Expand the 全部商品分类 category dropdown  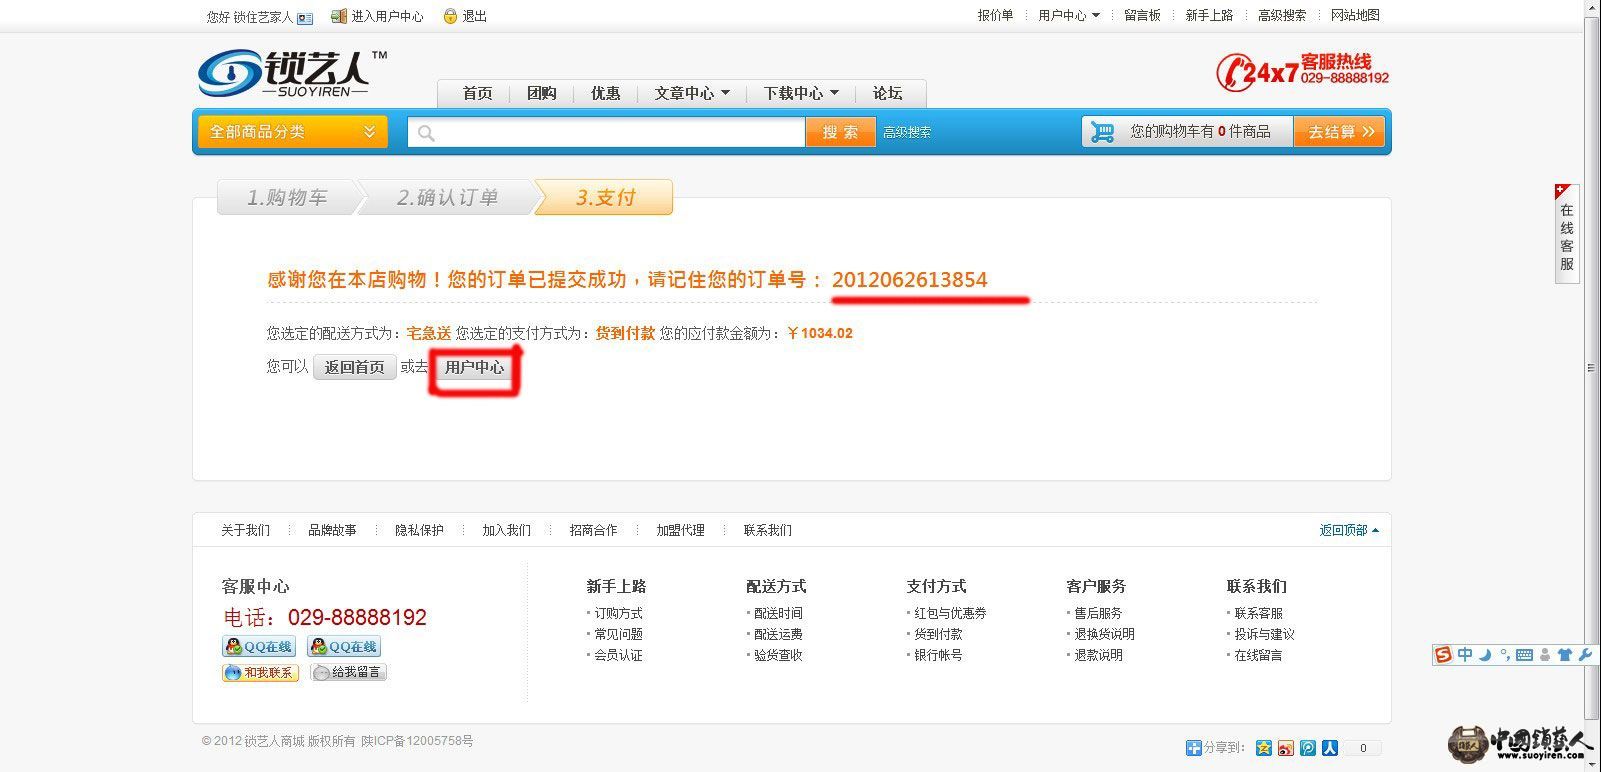(292, 132)
